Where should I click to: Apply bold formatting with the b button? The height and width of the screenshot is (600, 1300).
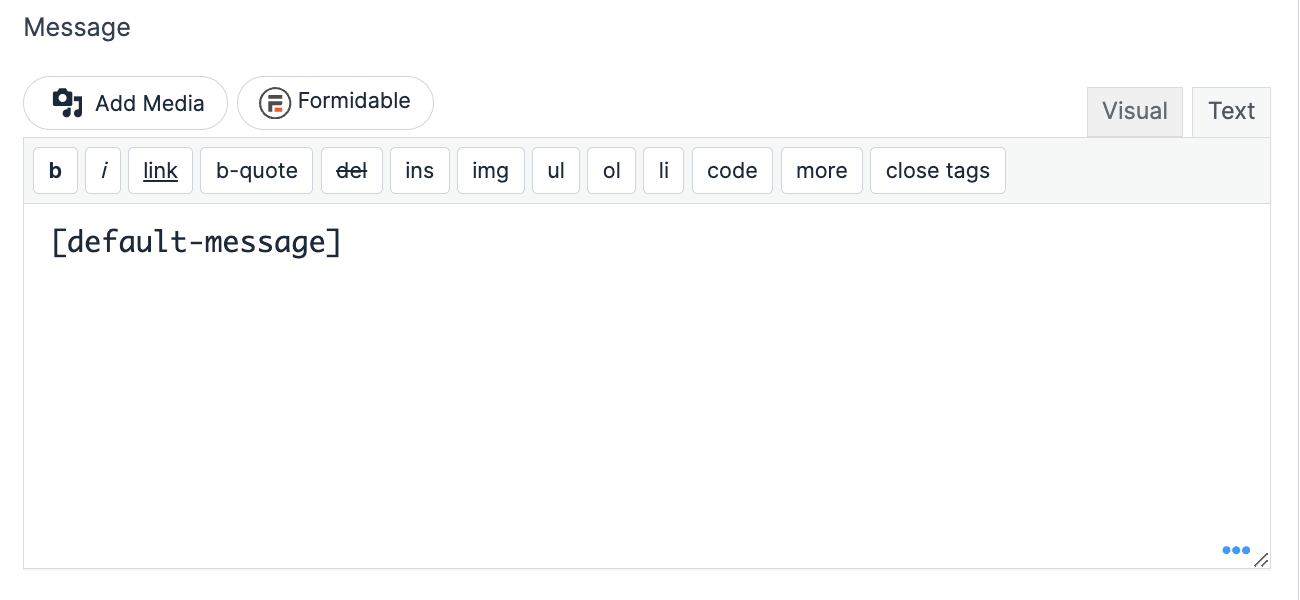(55, 170)
